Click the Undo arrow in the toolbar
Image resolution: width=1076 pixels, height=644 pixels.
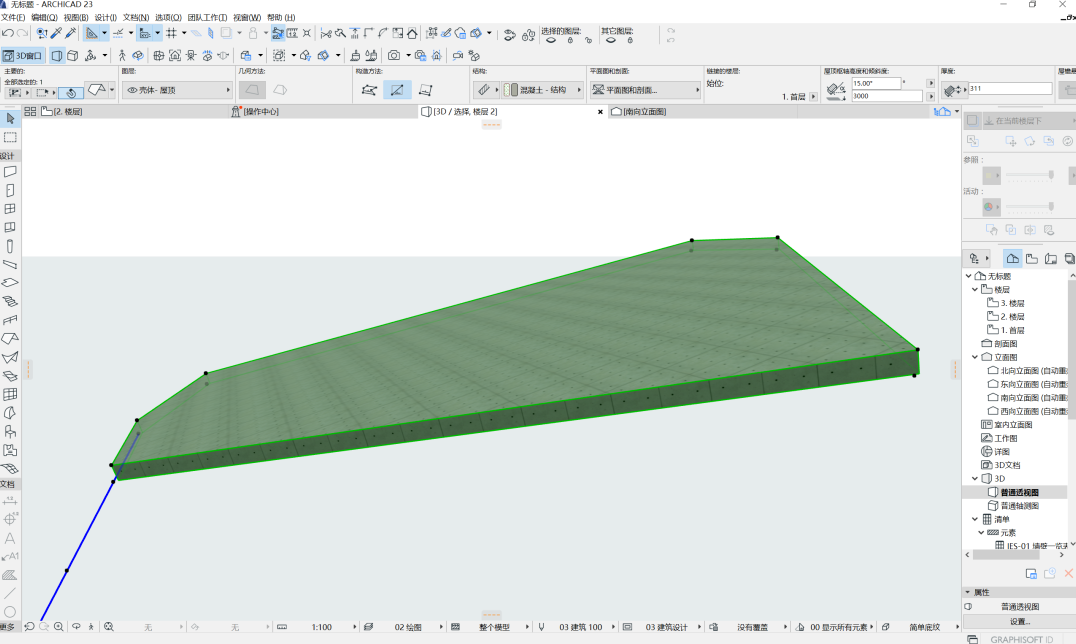point(8,33)
